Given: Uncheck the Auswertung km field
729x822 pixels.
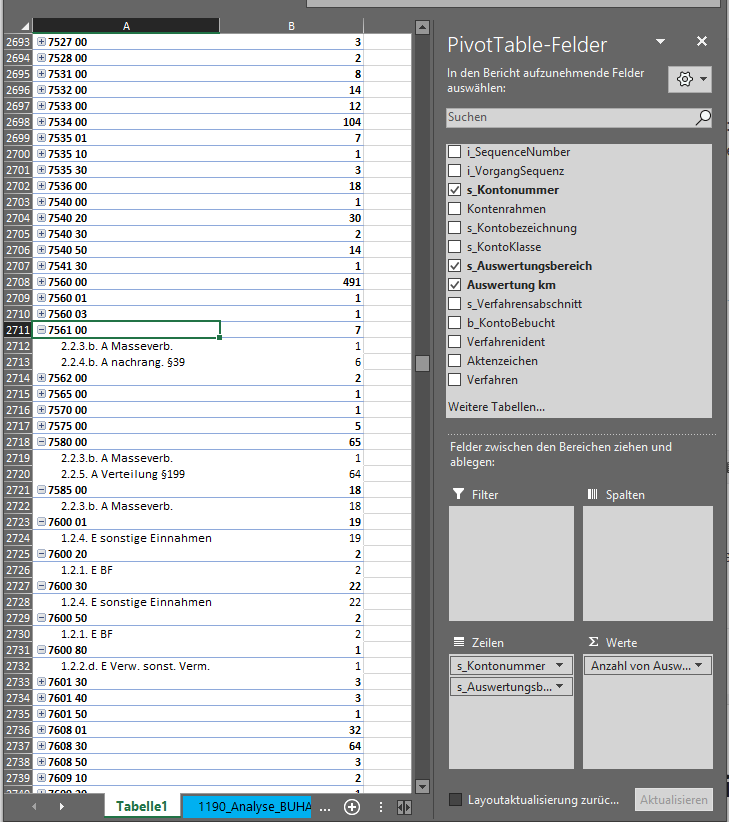Looking at the screenshot, I should pos(455,285).
